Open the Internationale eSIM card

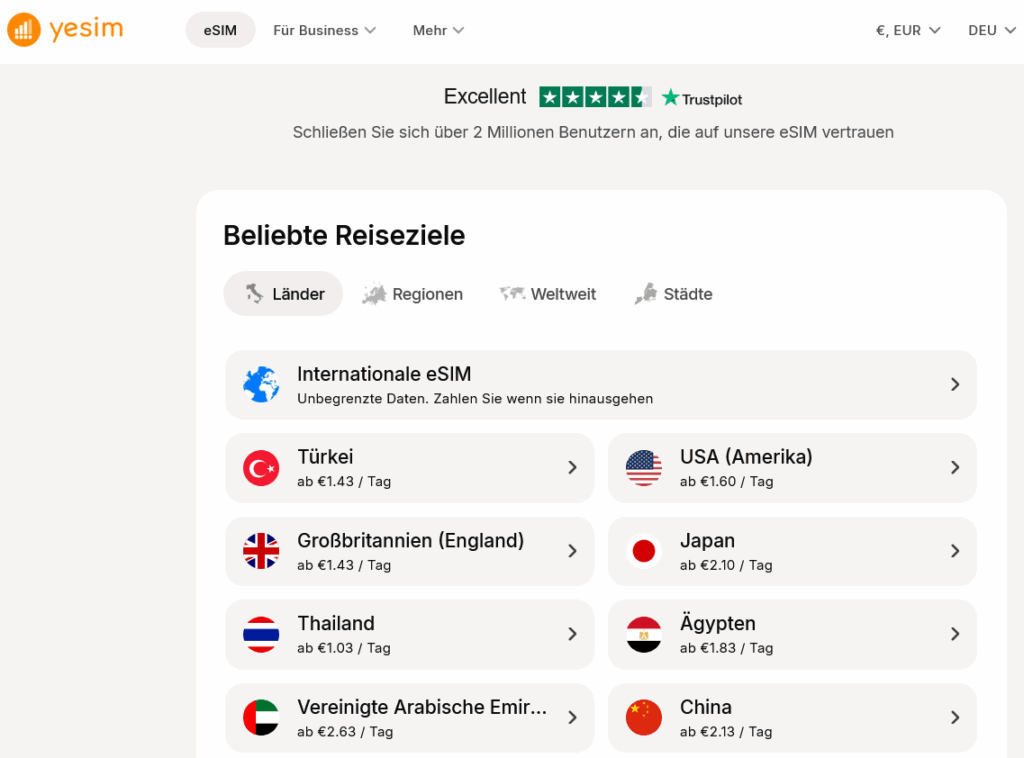[x=600, y=384]
